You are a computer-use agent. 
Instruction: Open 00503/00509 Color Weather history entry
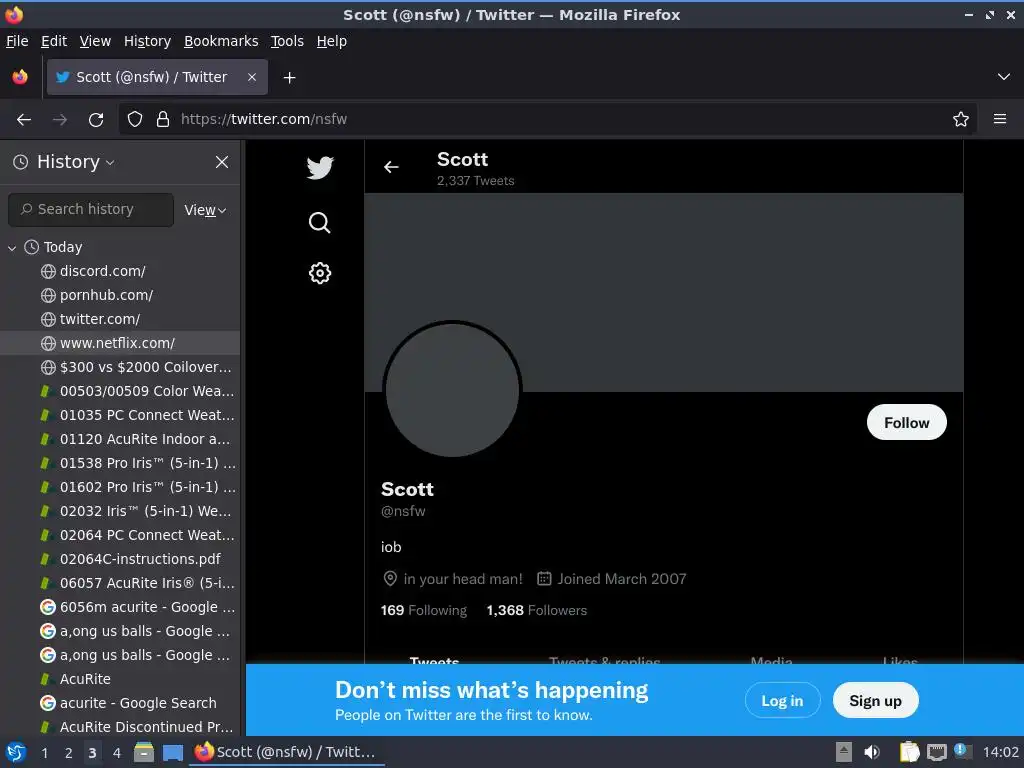tap(120, 391)
